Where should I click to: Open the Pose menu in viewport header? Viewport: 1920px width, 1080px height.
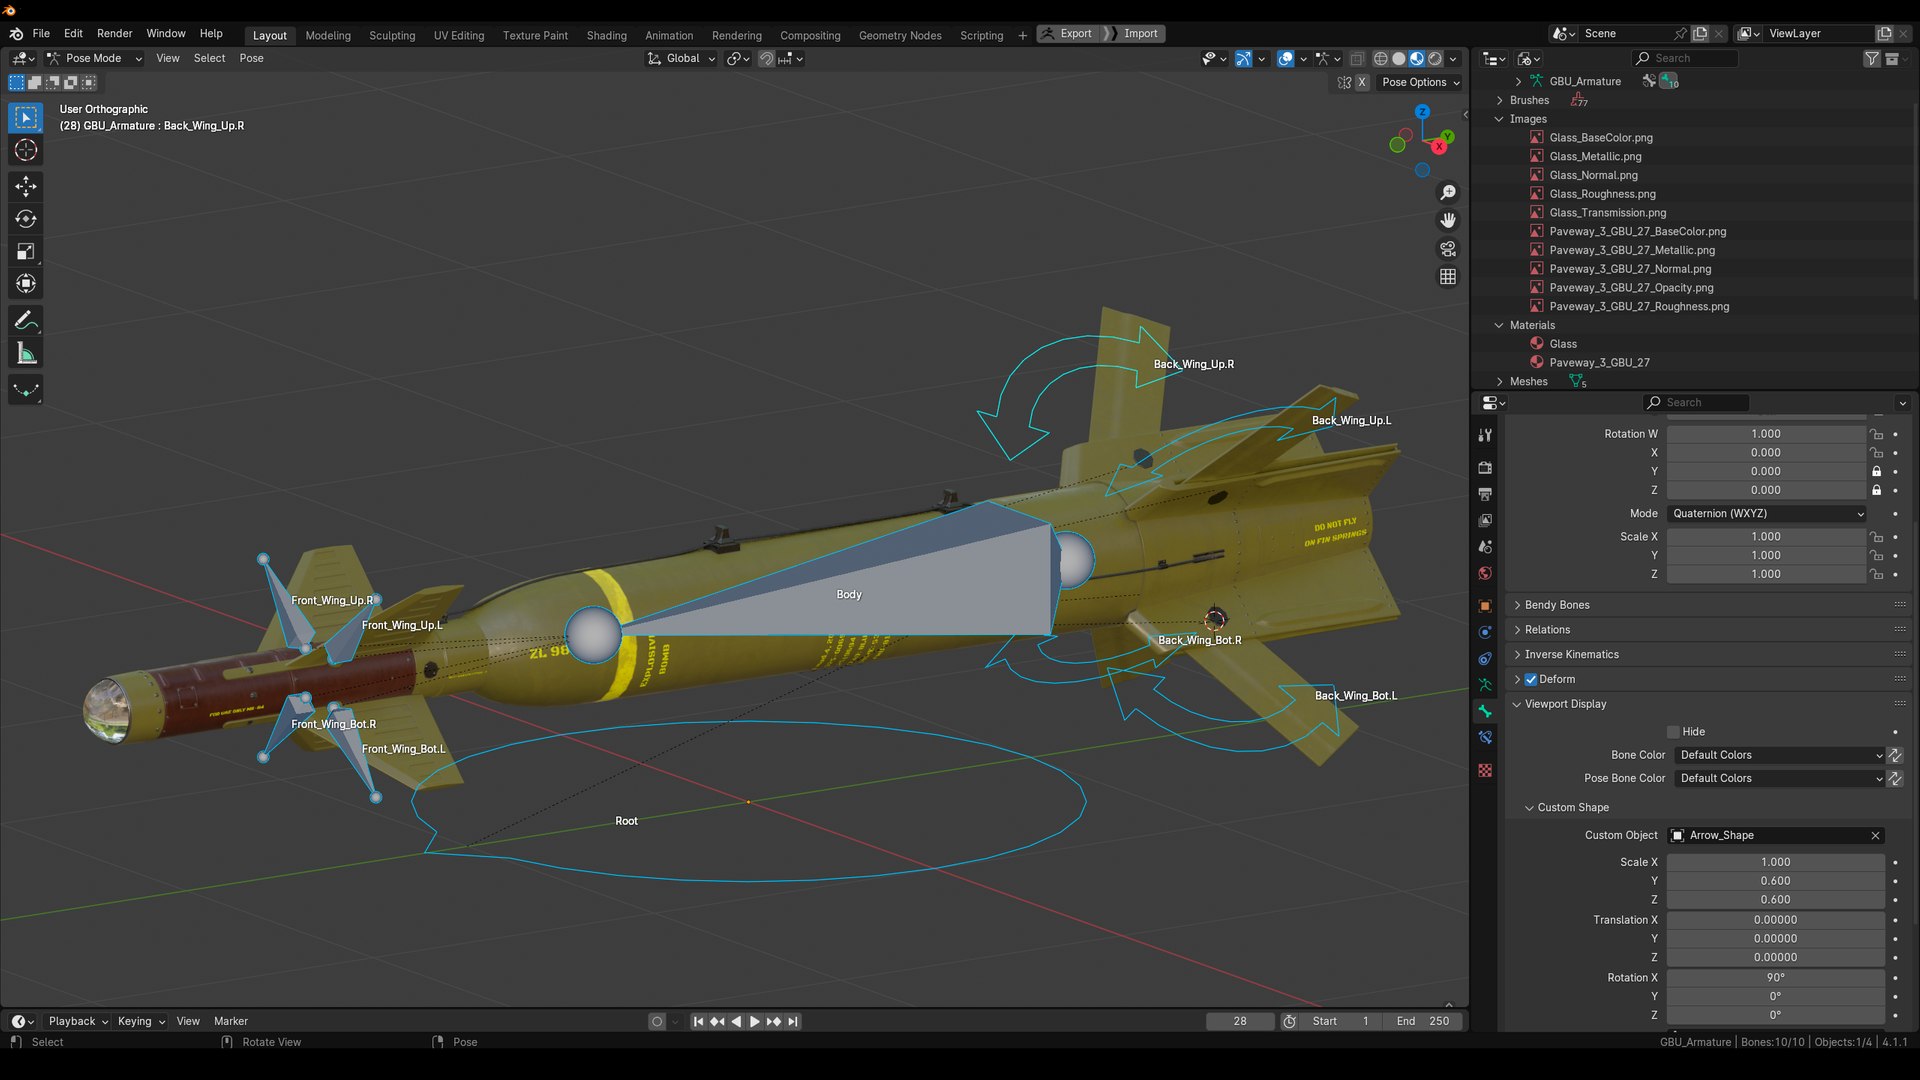click(251, 59)
